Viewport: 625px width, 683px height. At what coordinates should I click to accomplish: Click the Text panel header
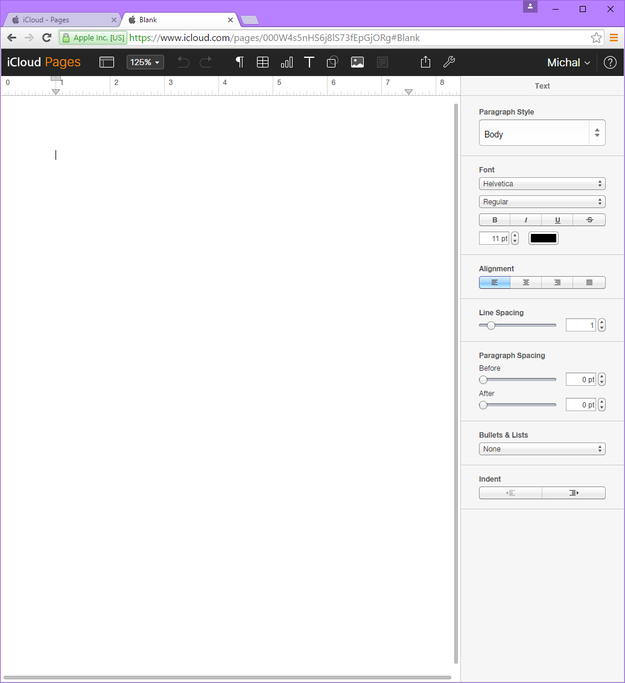coord(542,86)
